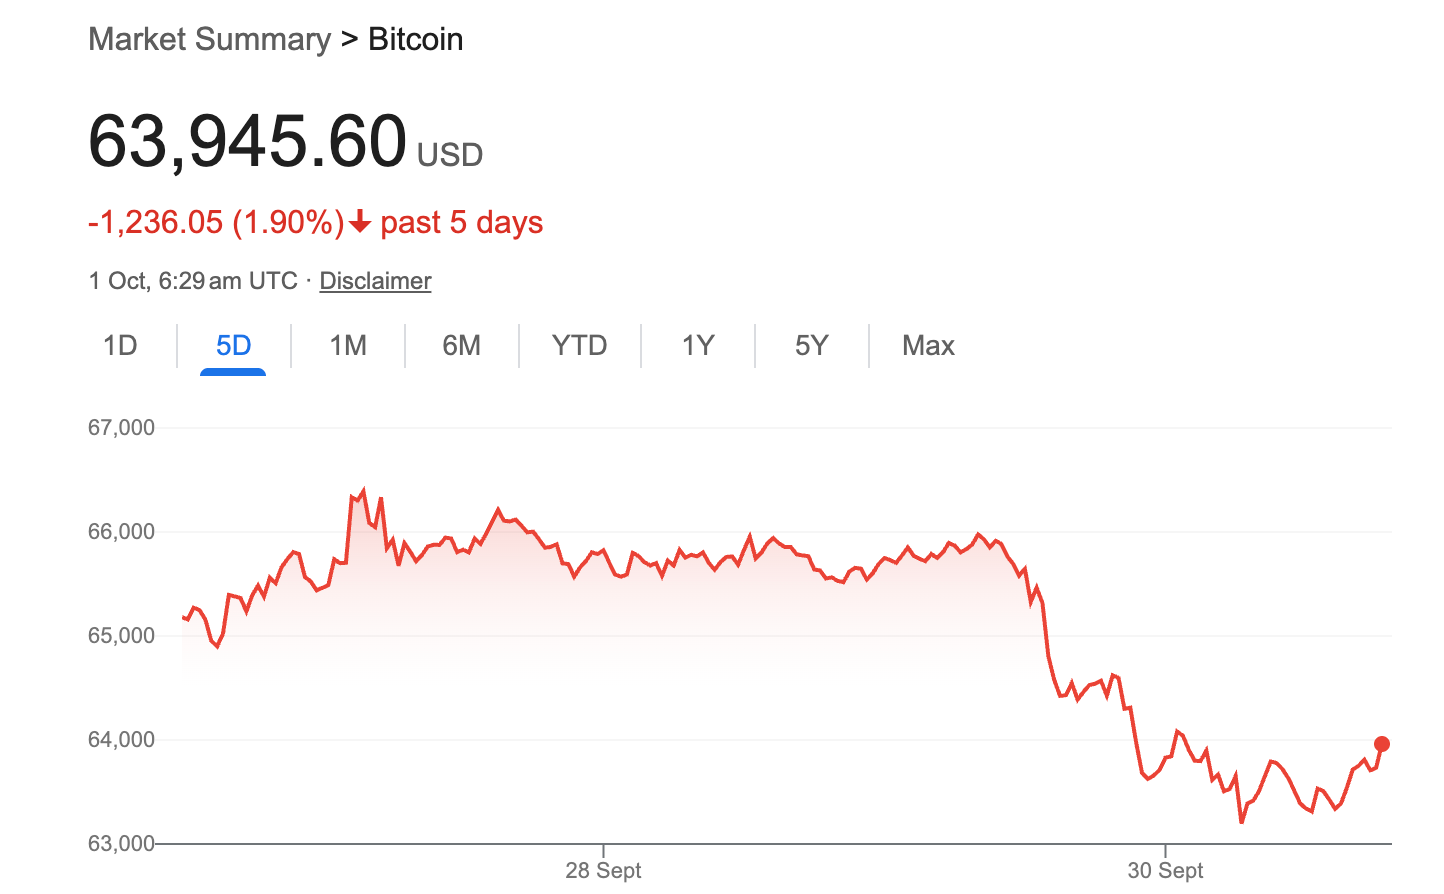
Task: Click the 67,000 y-axis label
Action: [121, 428]
